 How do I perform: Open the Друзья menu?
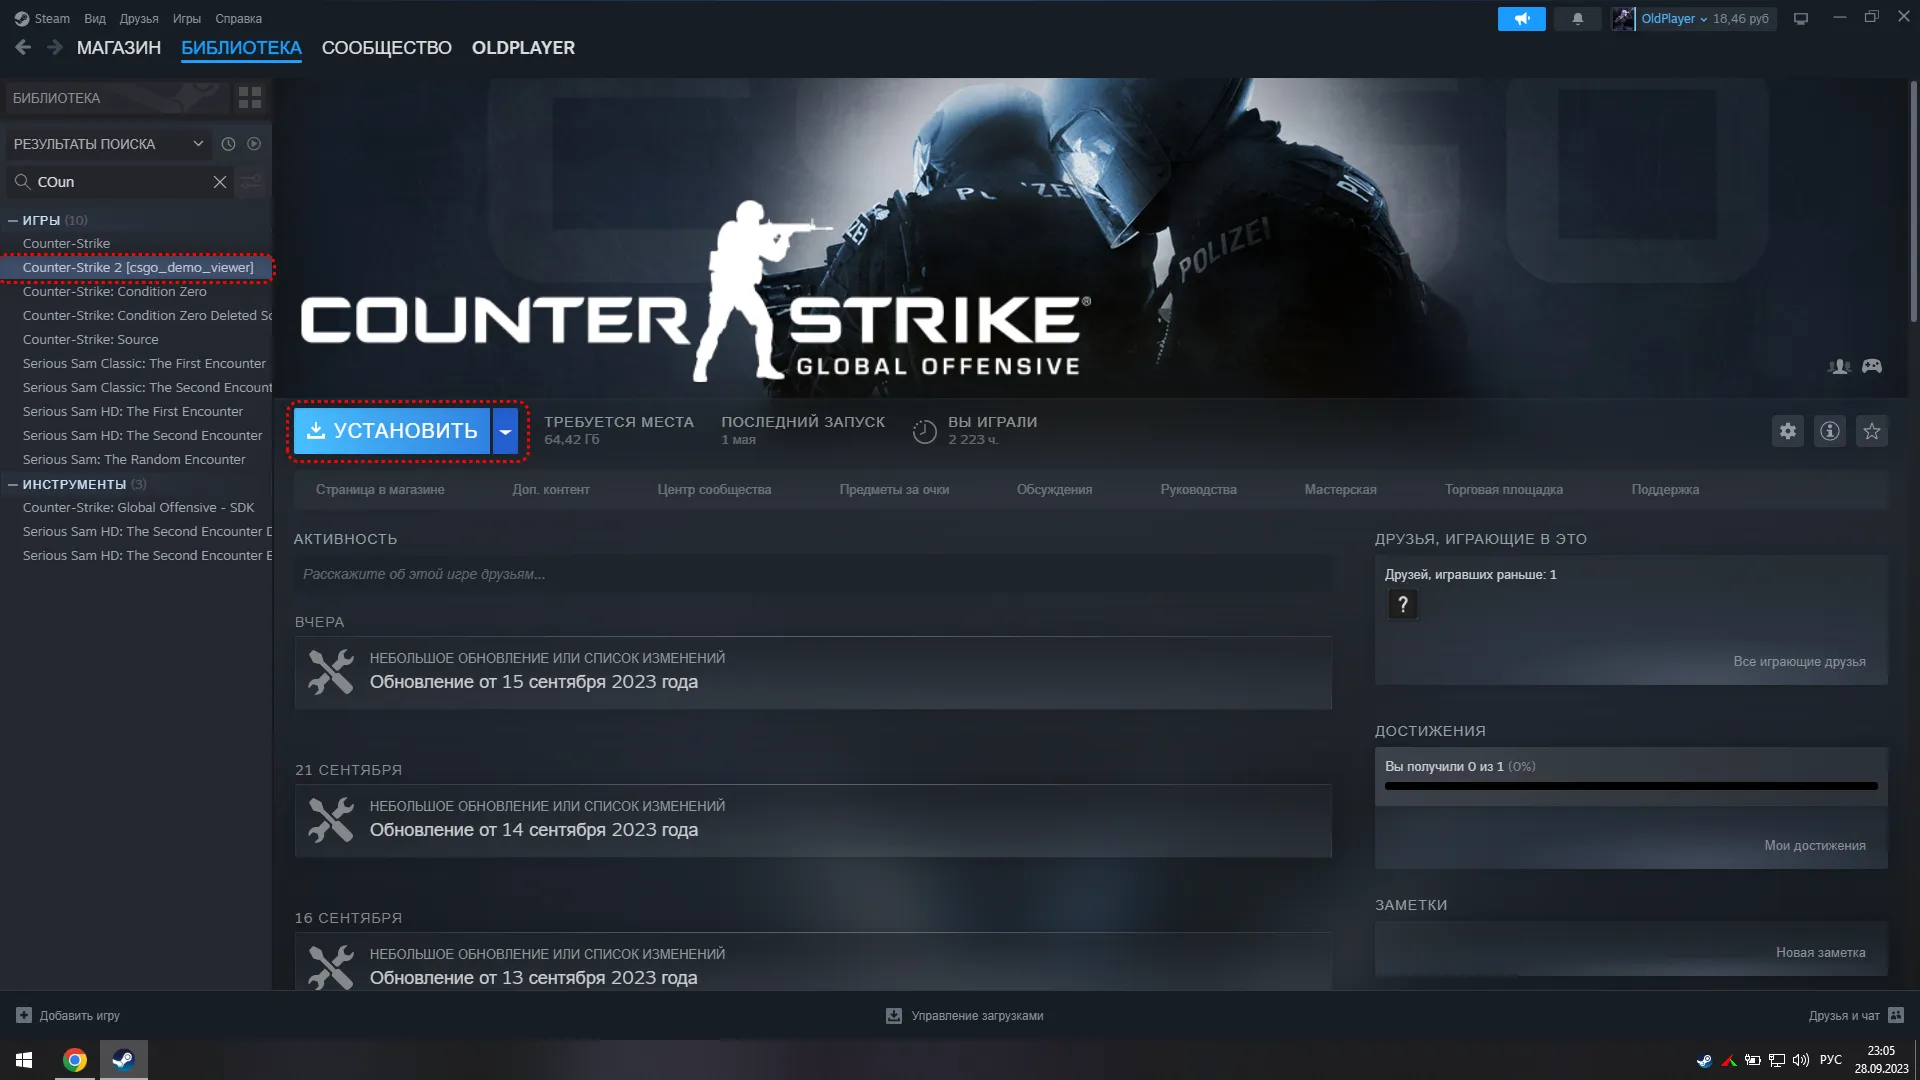tap(139, 19)
